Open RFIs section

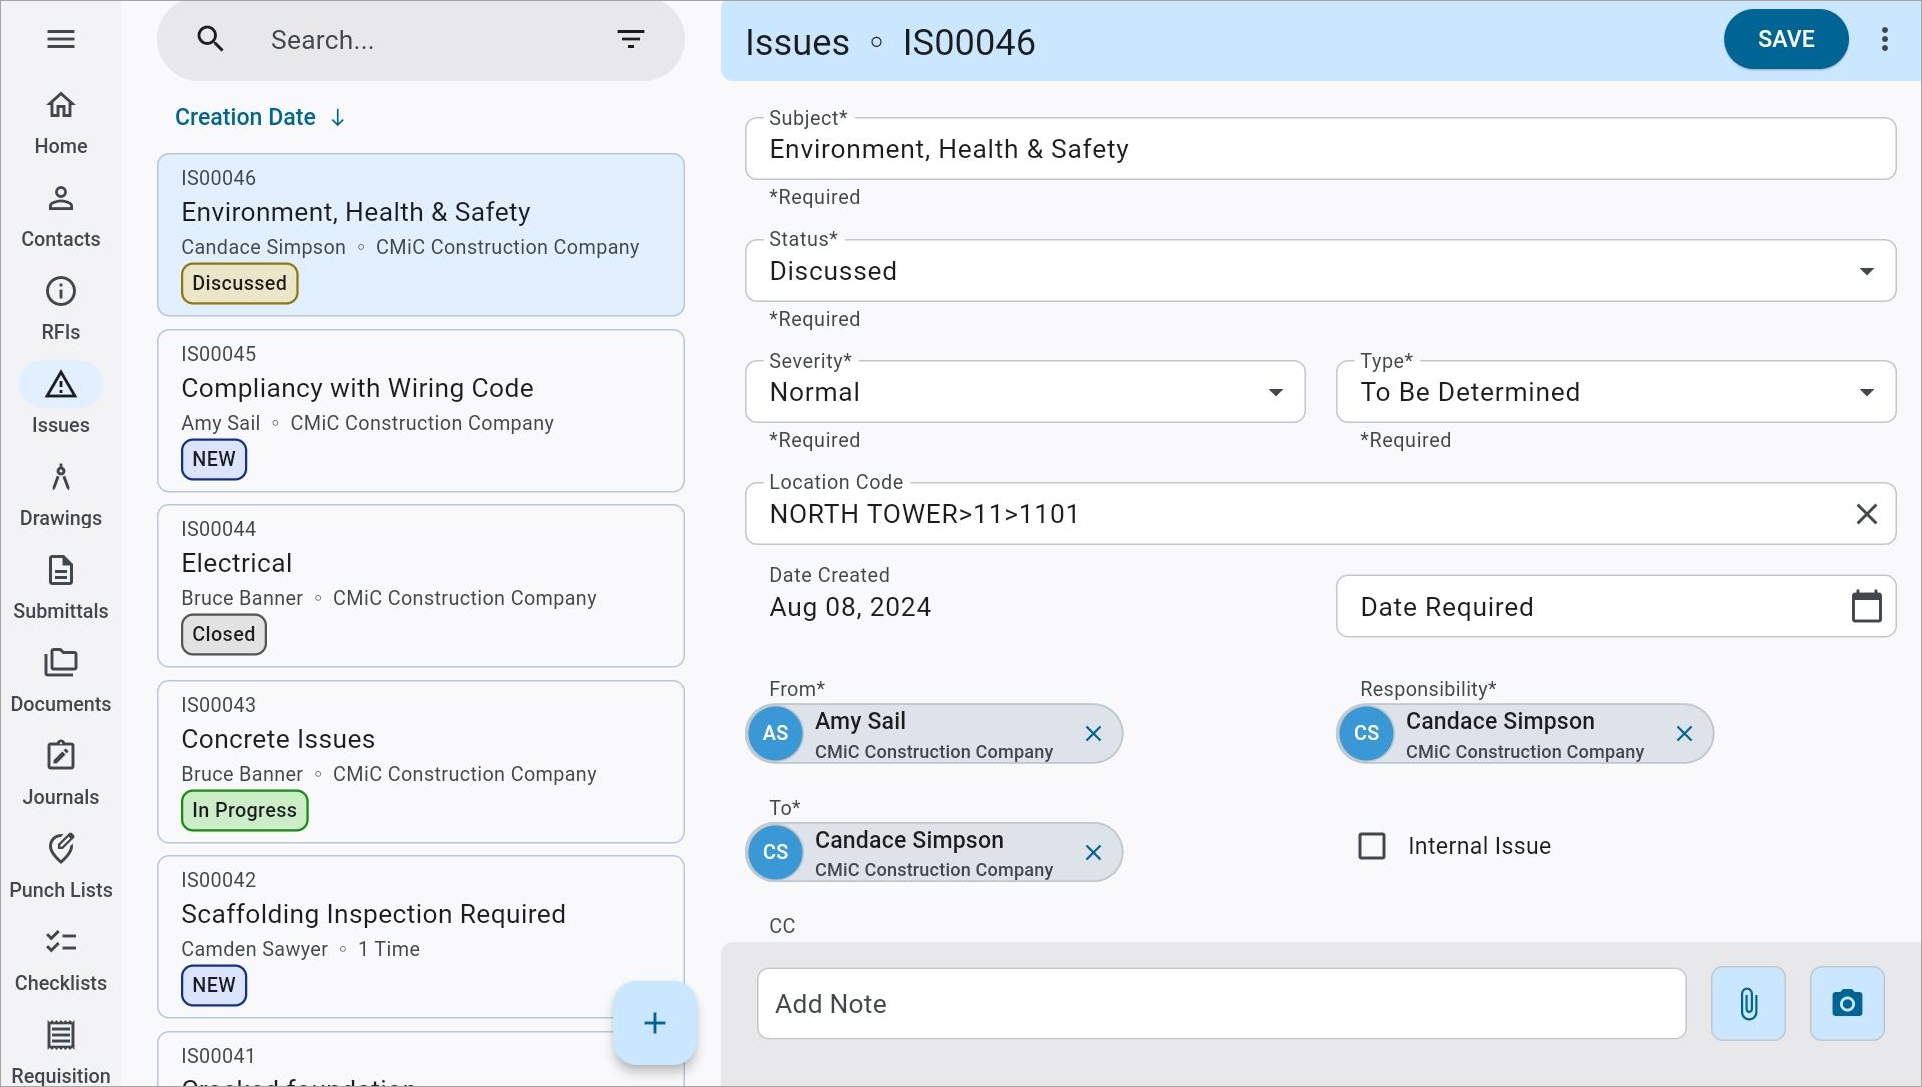(61, 309)
